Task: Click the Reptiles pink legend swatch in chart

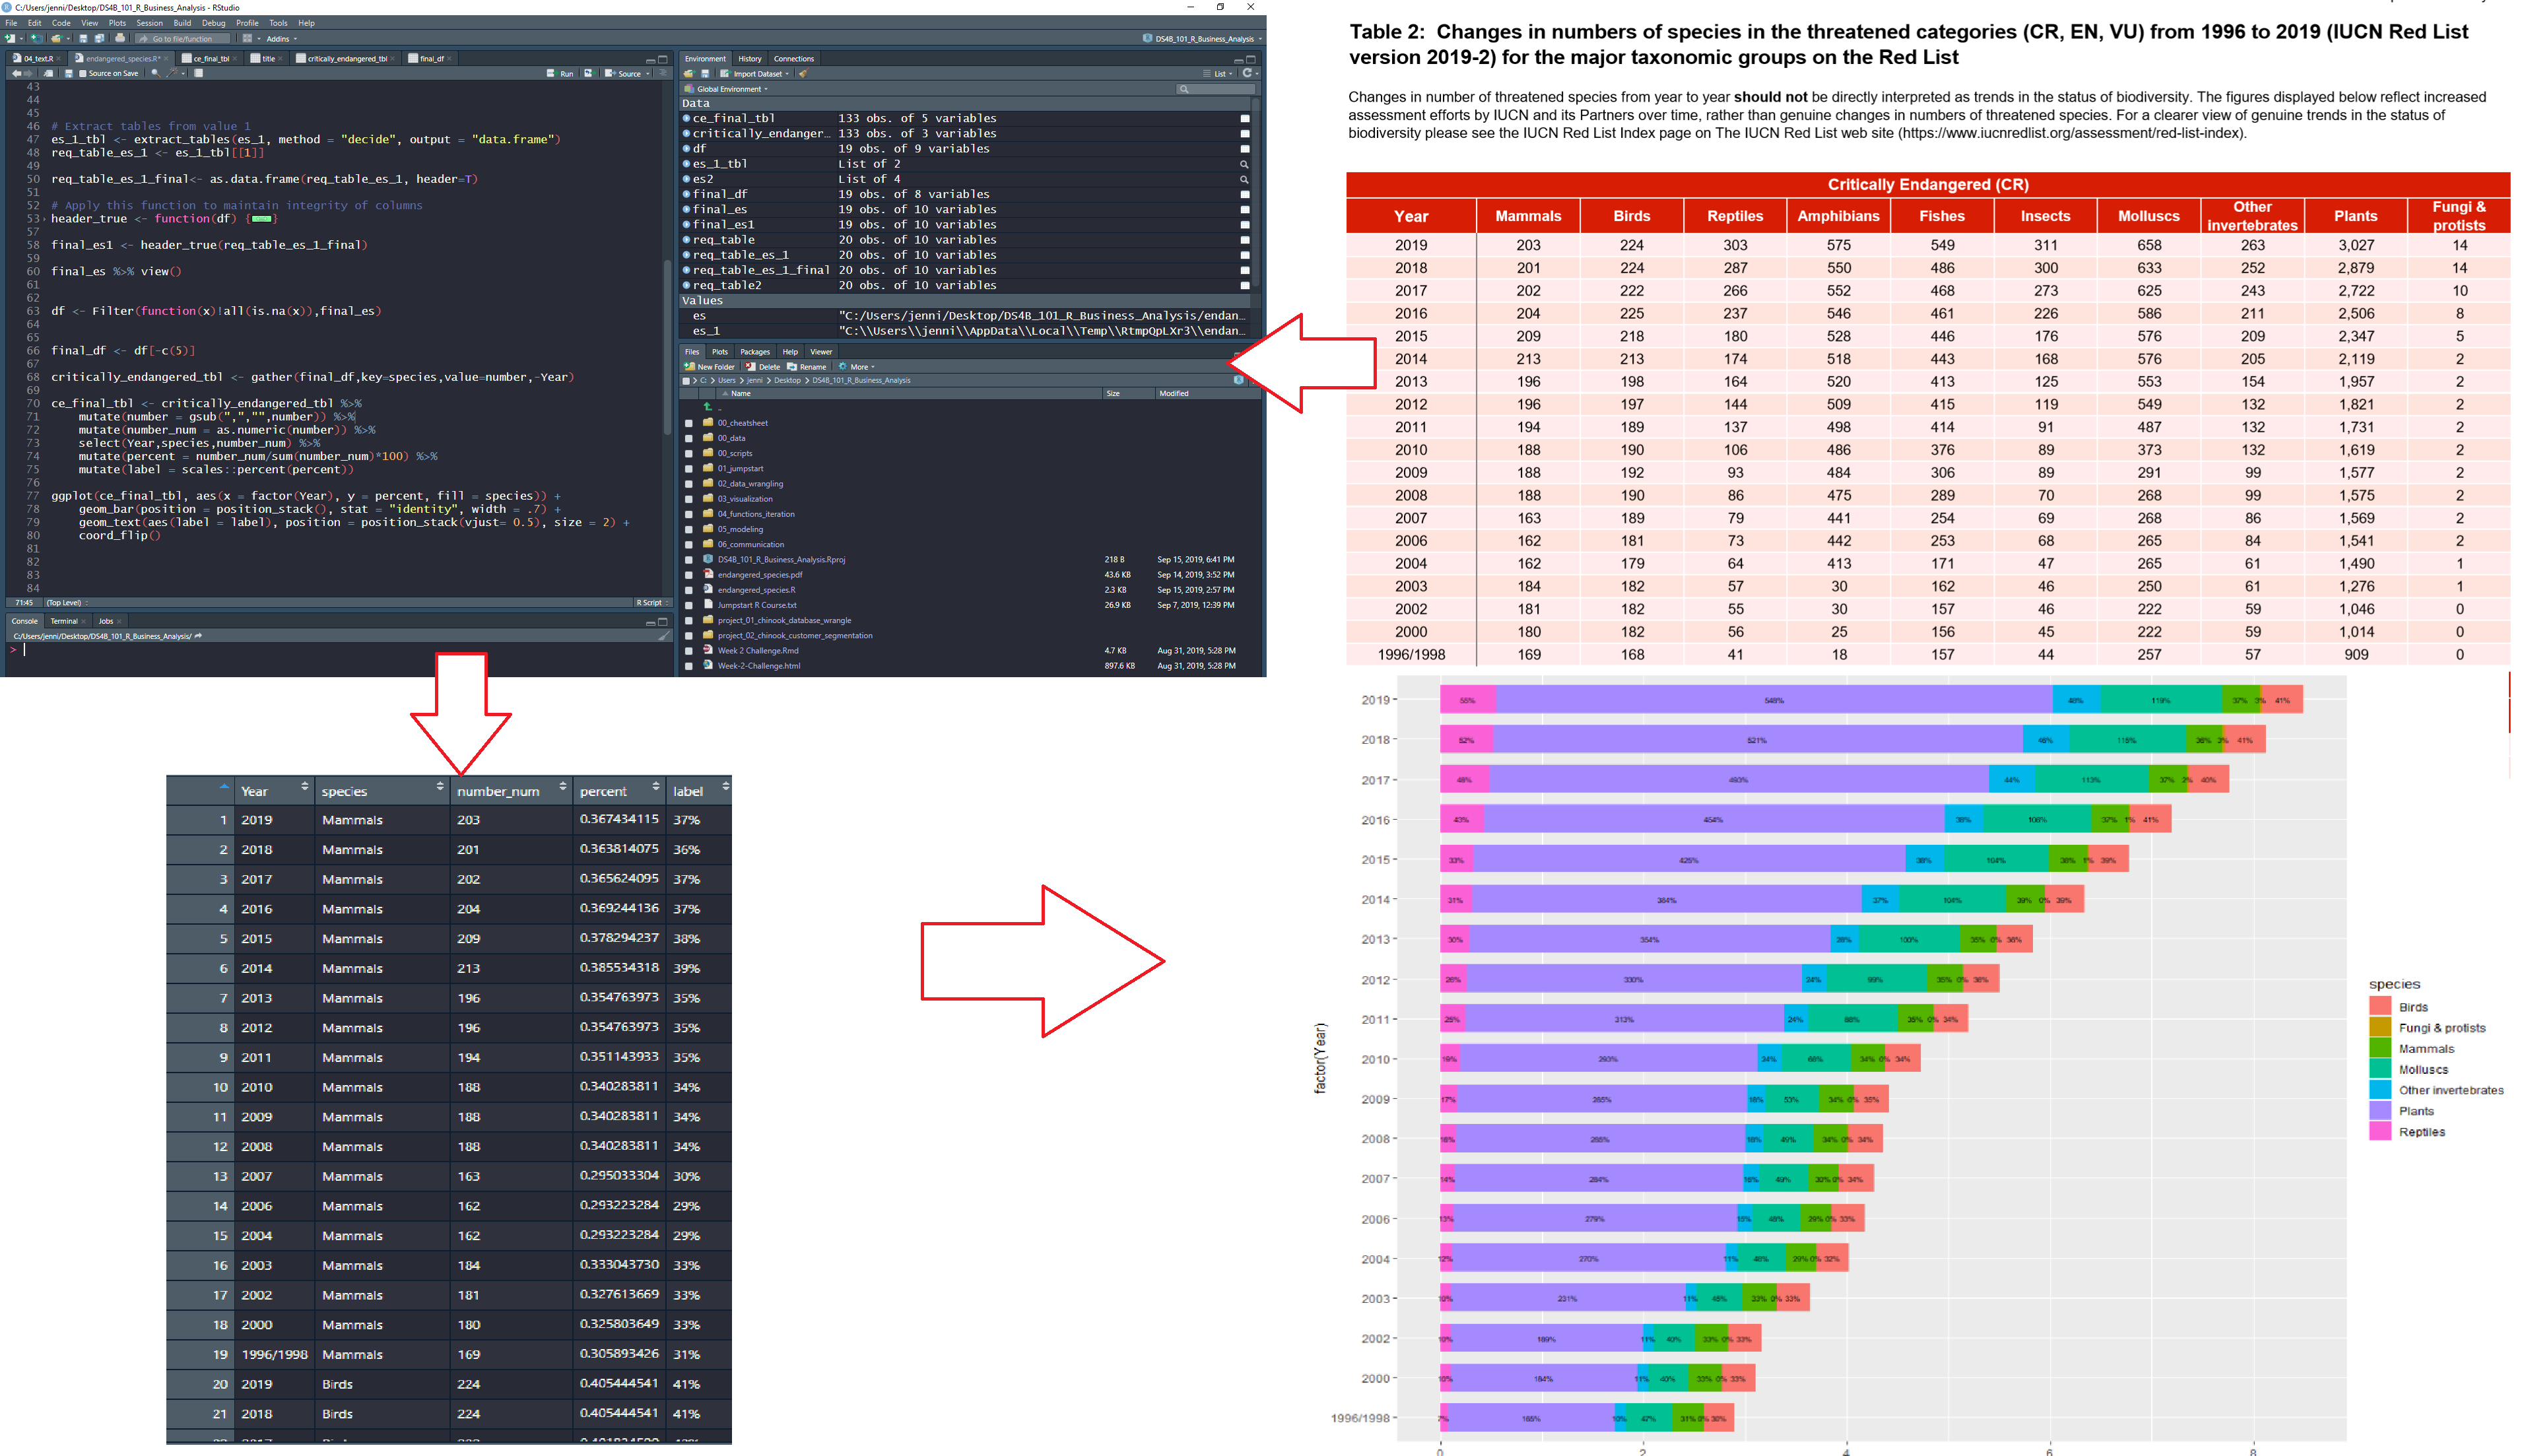Action: pos(2380,1132)
